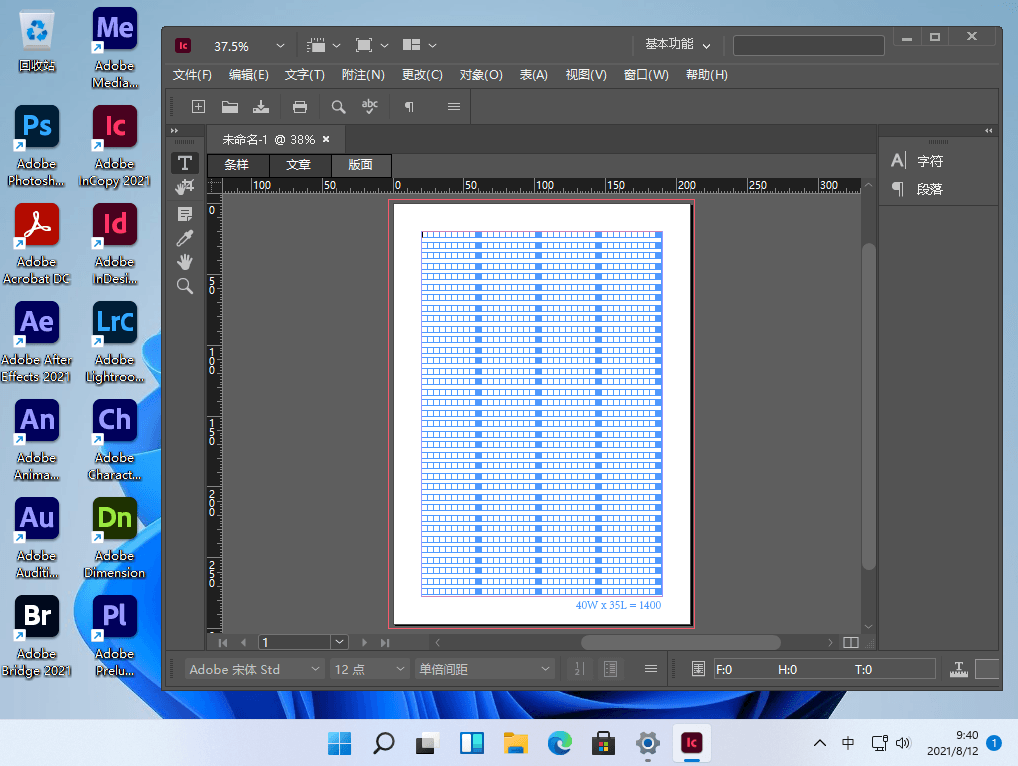
Task: Open the Character panel icon
Action: pyautogui.click(x=899, y=160)
